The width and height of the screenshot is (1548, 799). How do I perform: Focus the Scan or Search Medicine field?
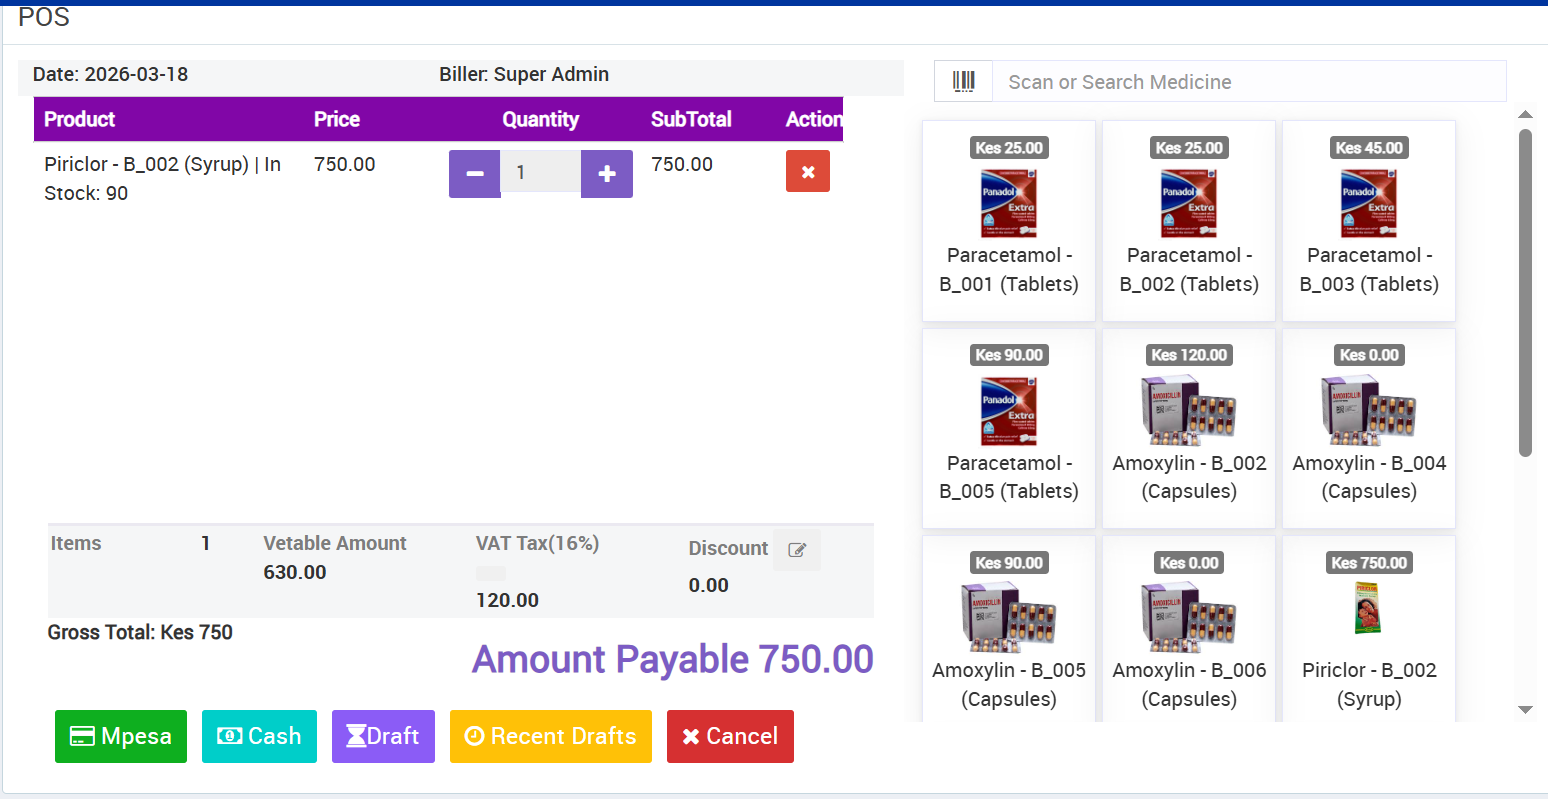(x=1248, y=82)
